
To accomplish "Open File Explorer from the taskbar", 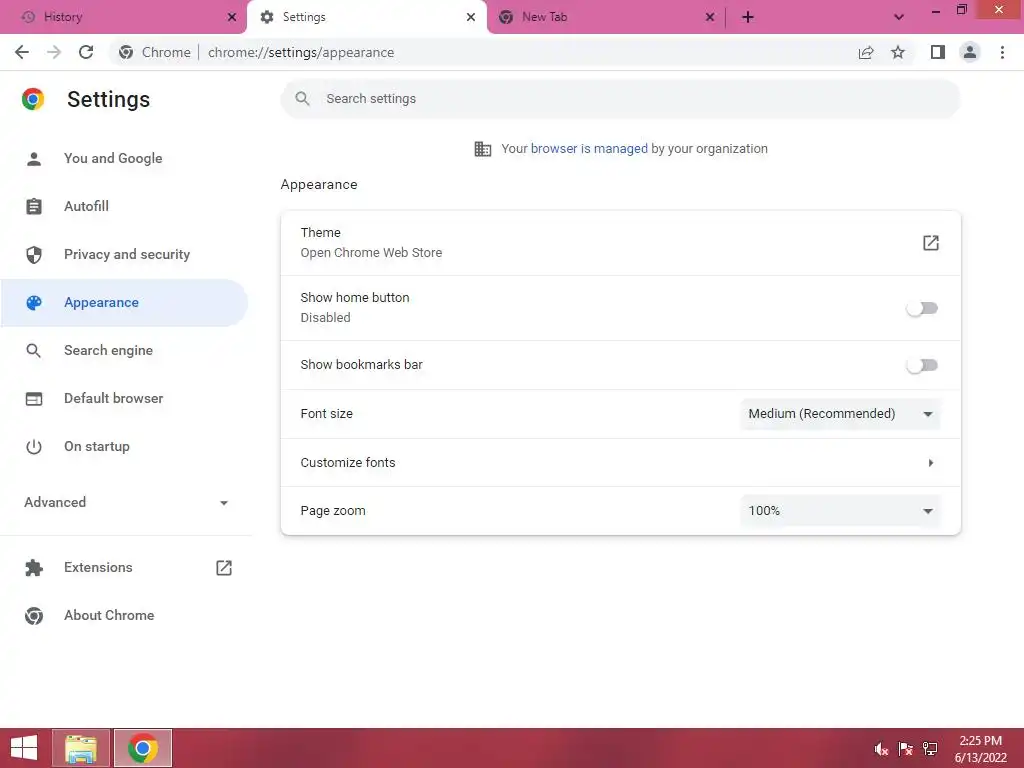I will click(81, 748).
